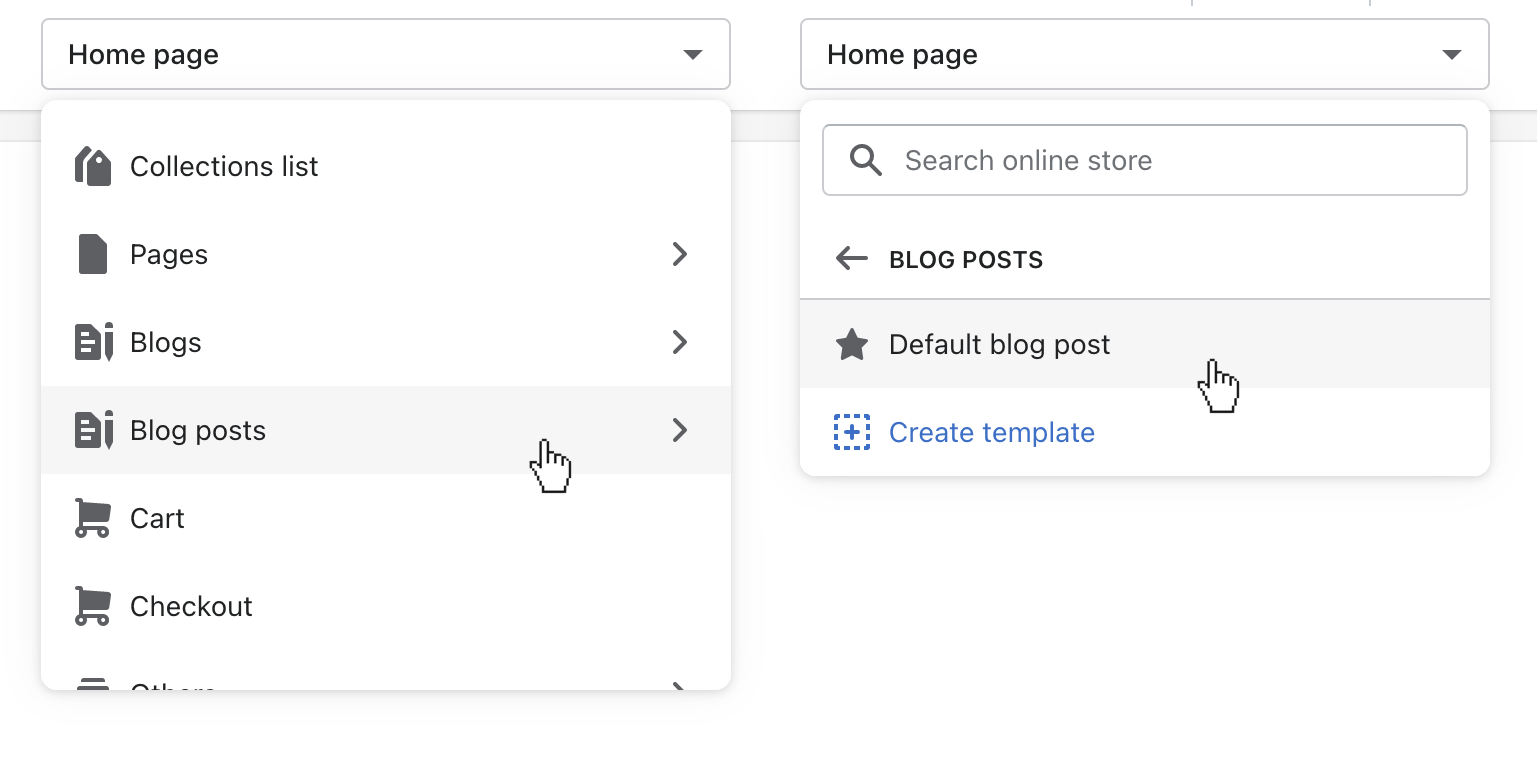Click the dashed plus icon for Create template
Viewport: 1537px width, 760px height.
pyautogui.click(x=851, y=432)
